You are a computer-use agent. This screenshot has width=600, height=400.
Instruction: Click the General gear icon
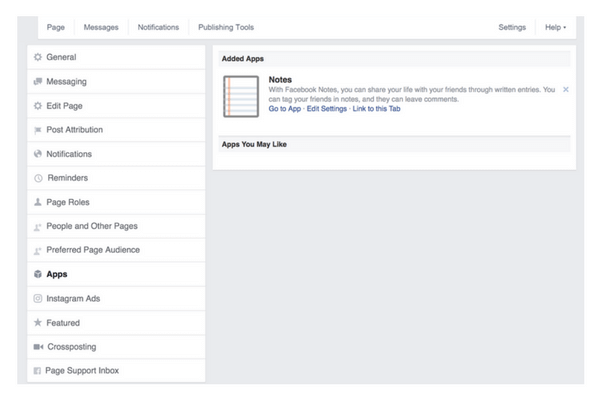click(x=38, y=57)
